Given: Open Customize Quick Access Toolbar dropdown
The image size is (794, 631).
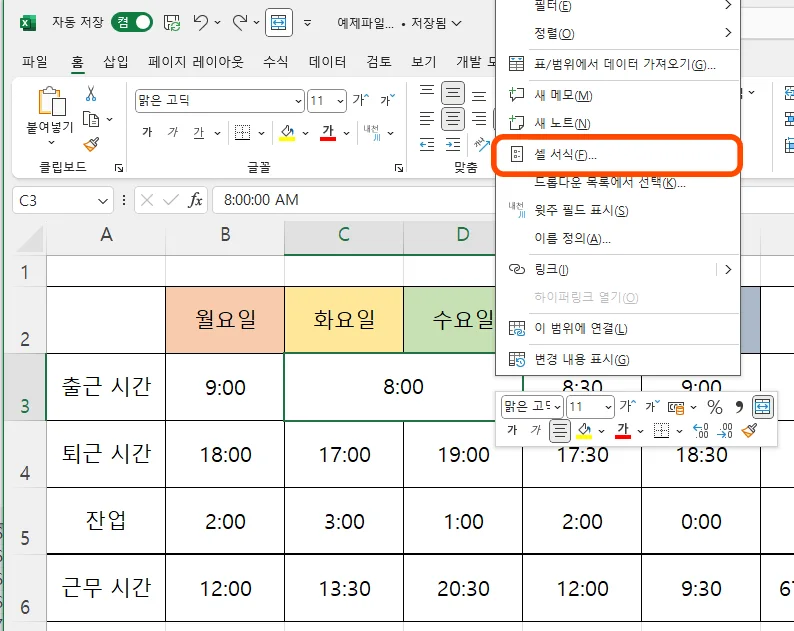Looking at the screenshot, I should [307, 23].
